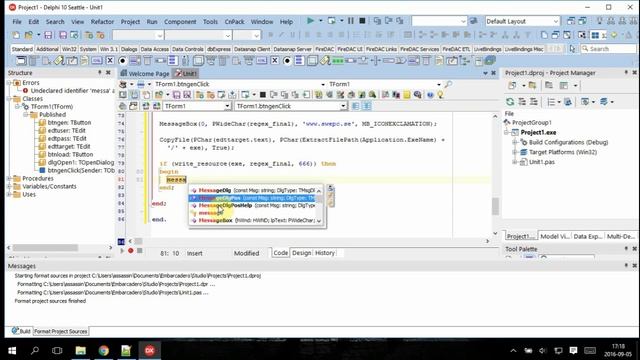Viewport: 640px width, 360px height.
Task: Click the Structure panel horizontal scrollbar
Action: 45,248
